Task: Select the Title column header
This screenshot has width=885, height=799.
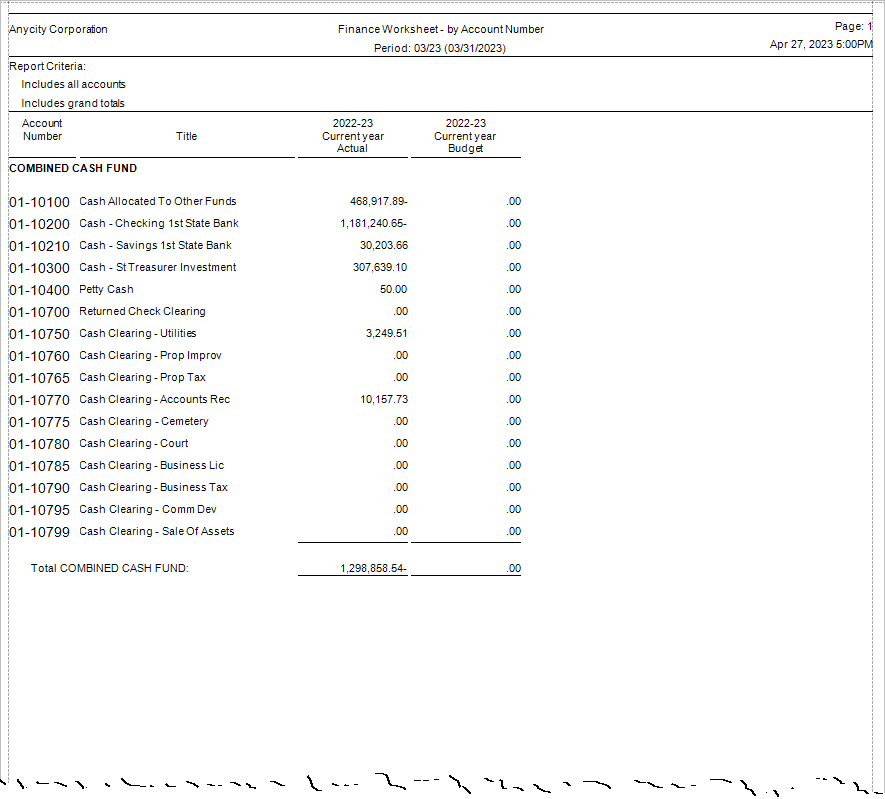Action: (x=186, y=136)
